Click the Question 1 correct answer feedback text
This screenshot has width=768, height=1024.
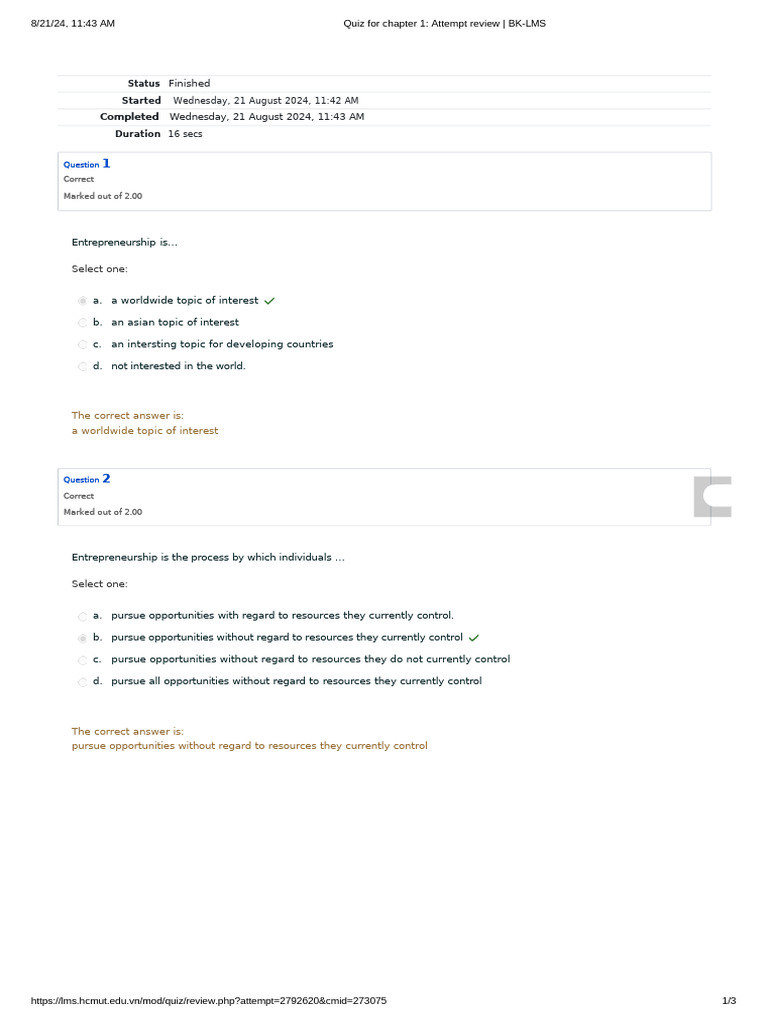click(145, 431)
